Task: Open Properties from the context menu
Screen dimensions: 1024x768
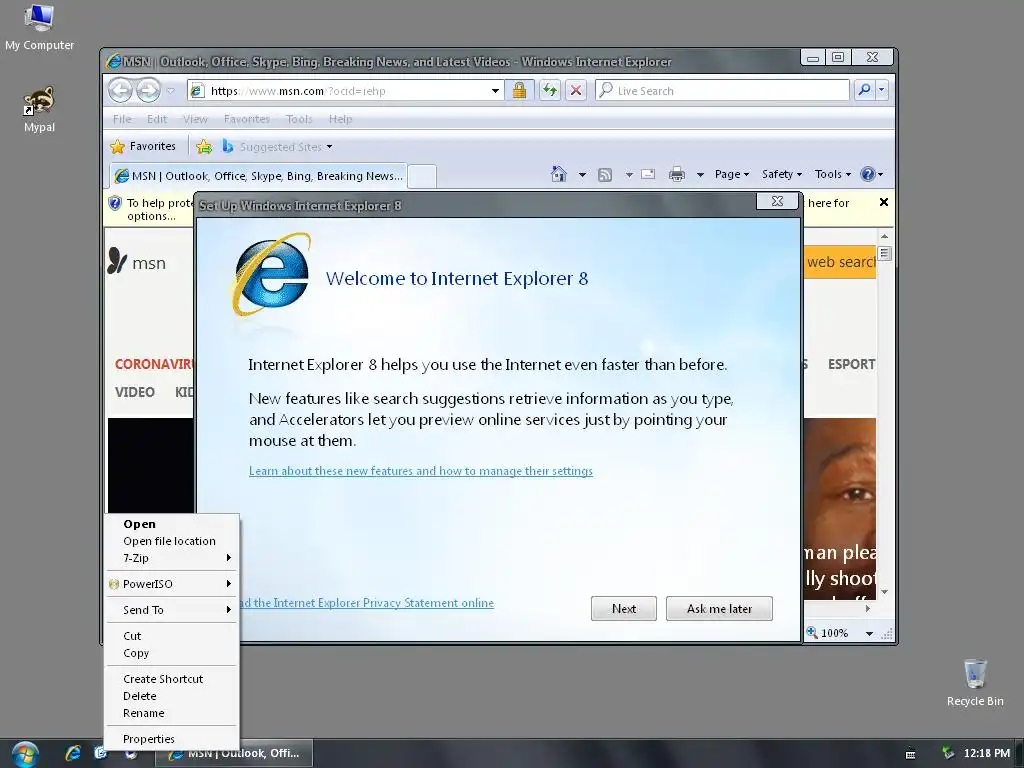Action: point(172,739)
